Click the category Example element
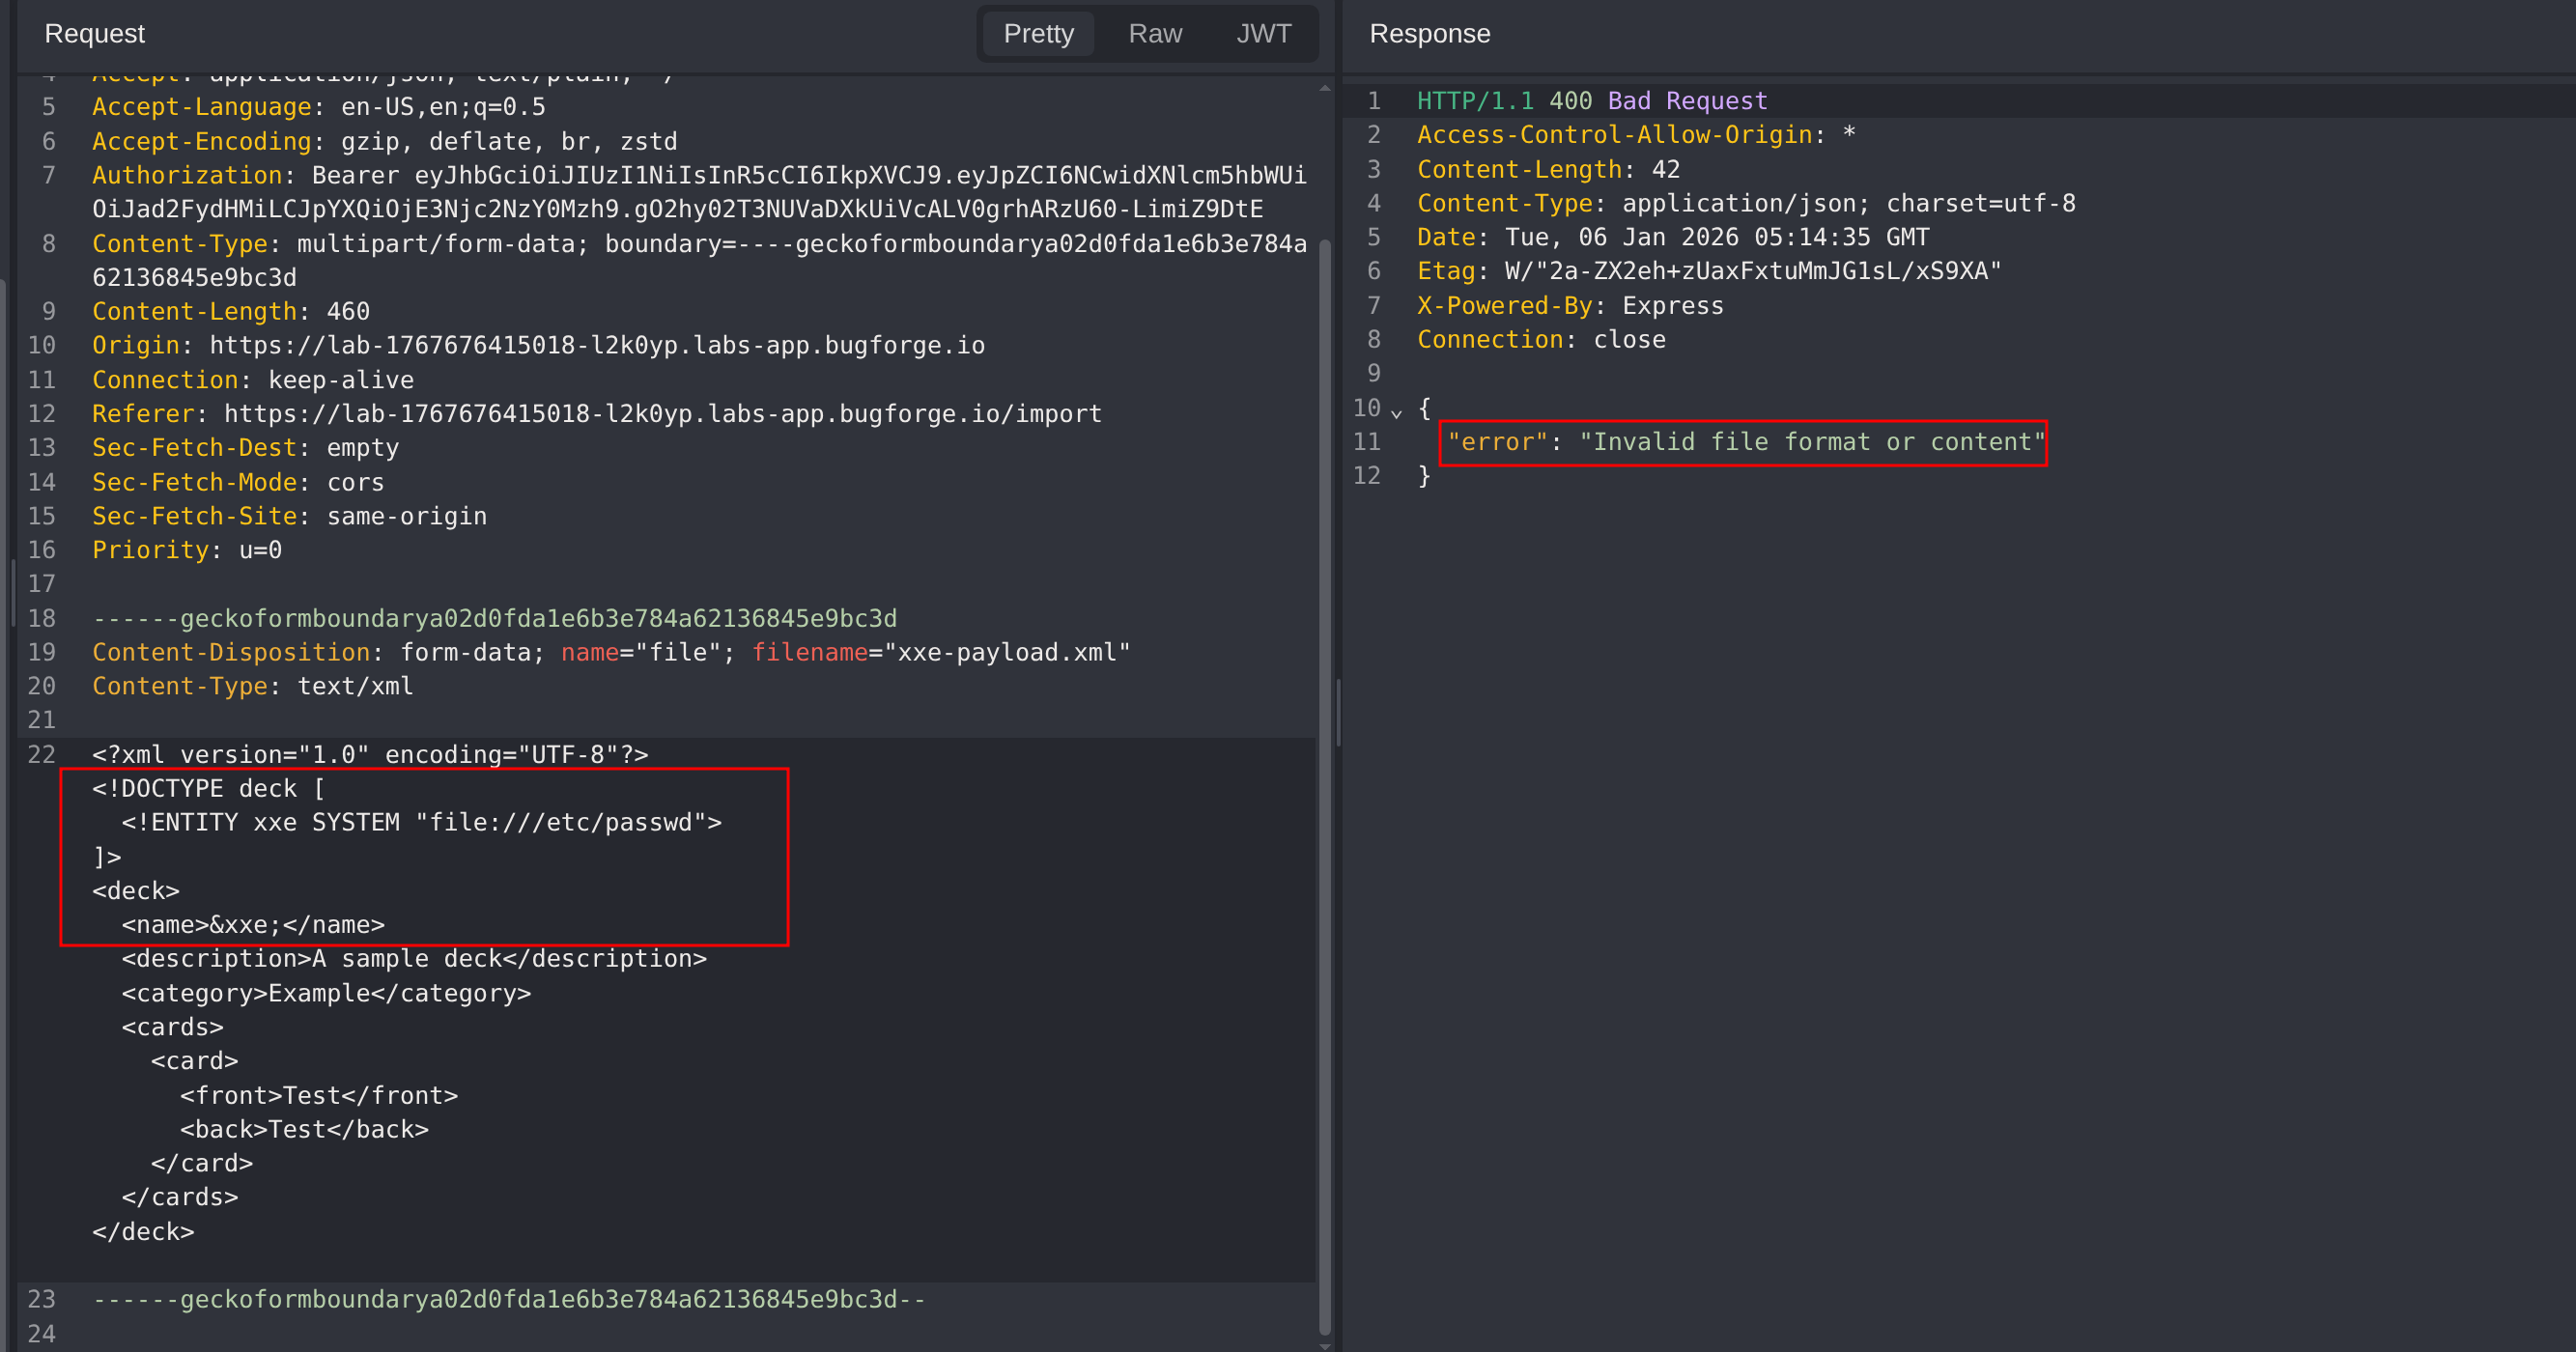 [326, 994]
